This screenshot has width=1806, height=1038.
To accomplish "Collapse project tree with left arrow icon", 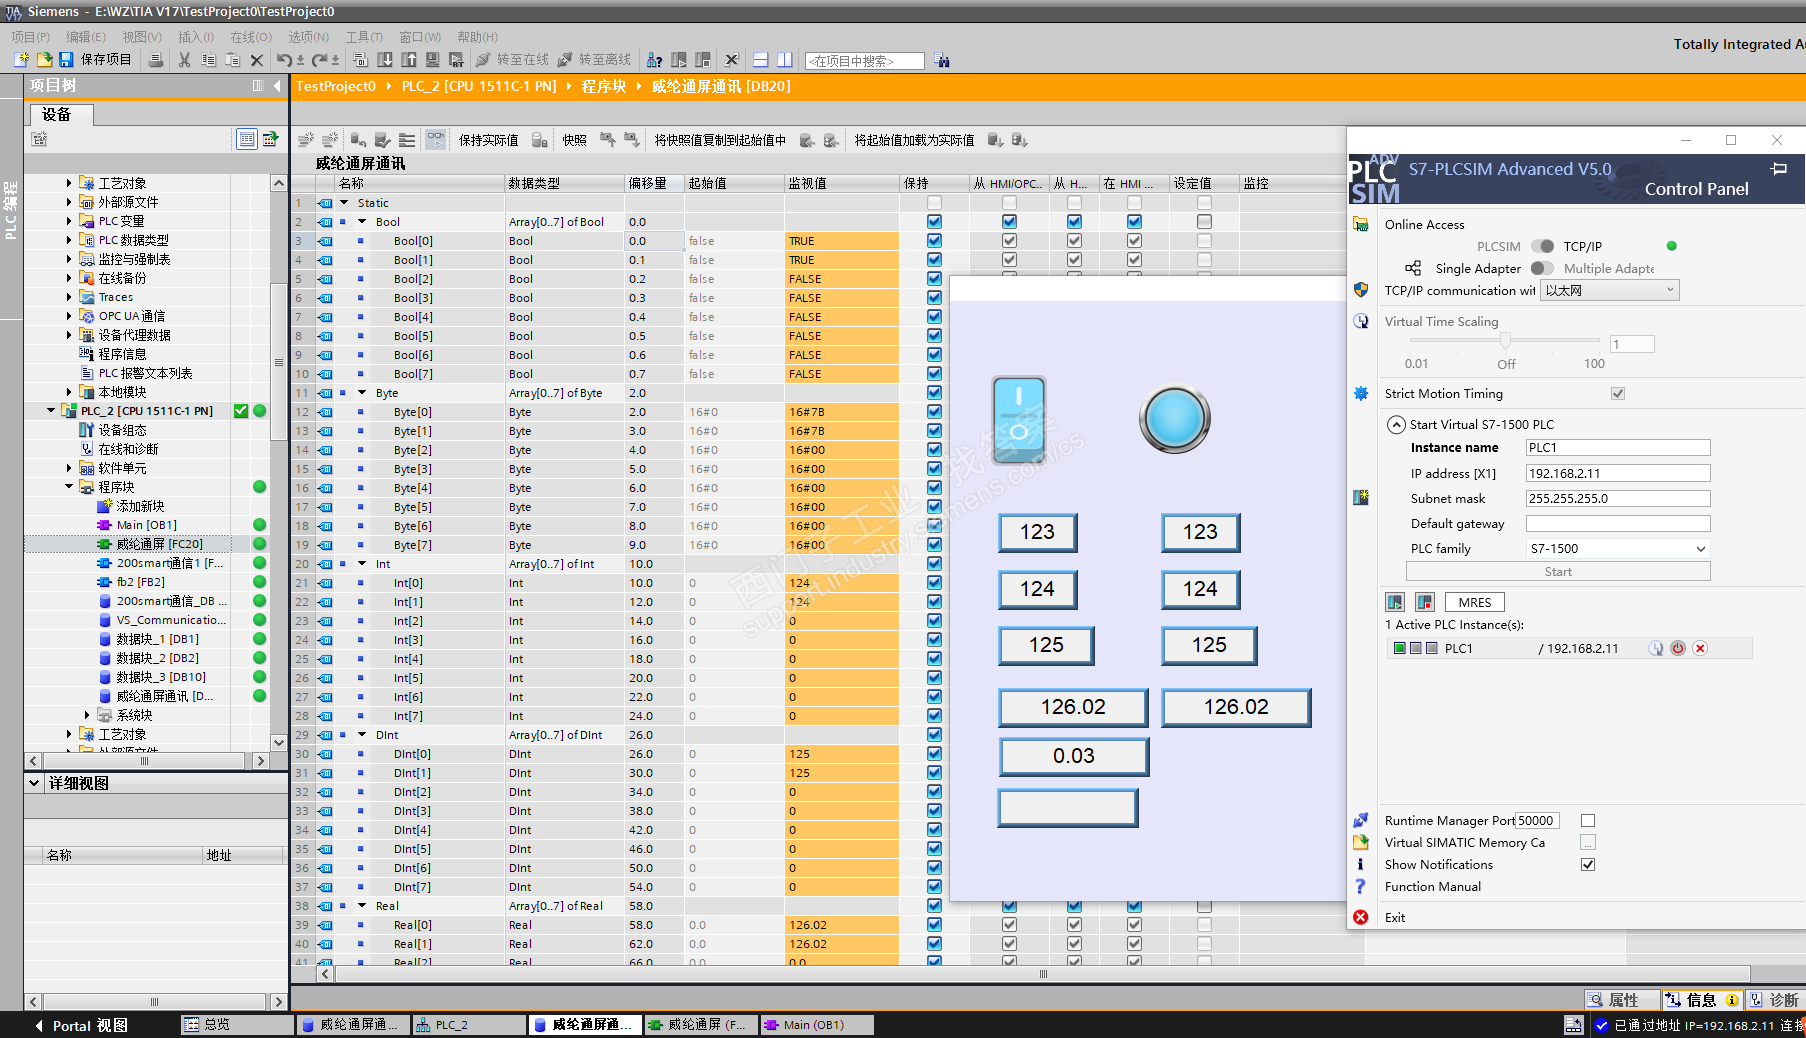I will pyautogui.click(x=279, y=86).
